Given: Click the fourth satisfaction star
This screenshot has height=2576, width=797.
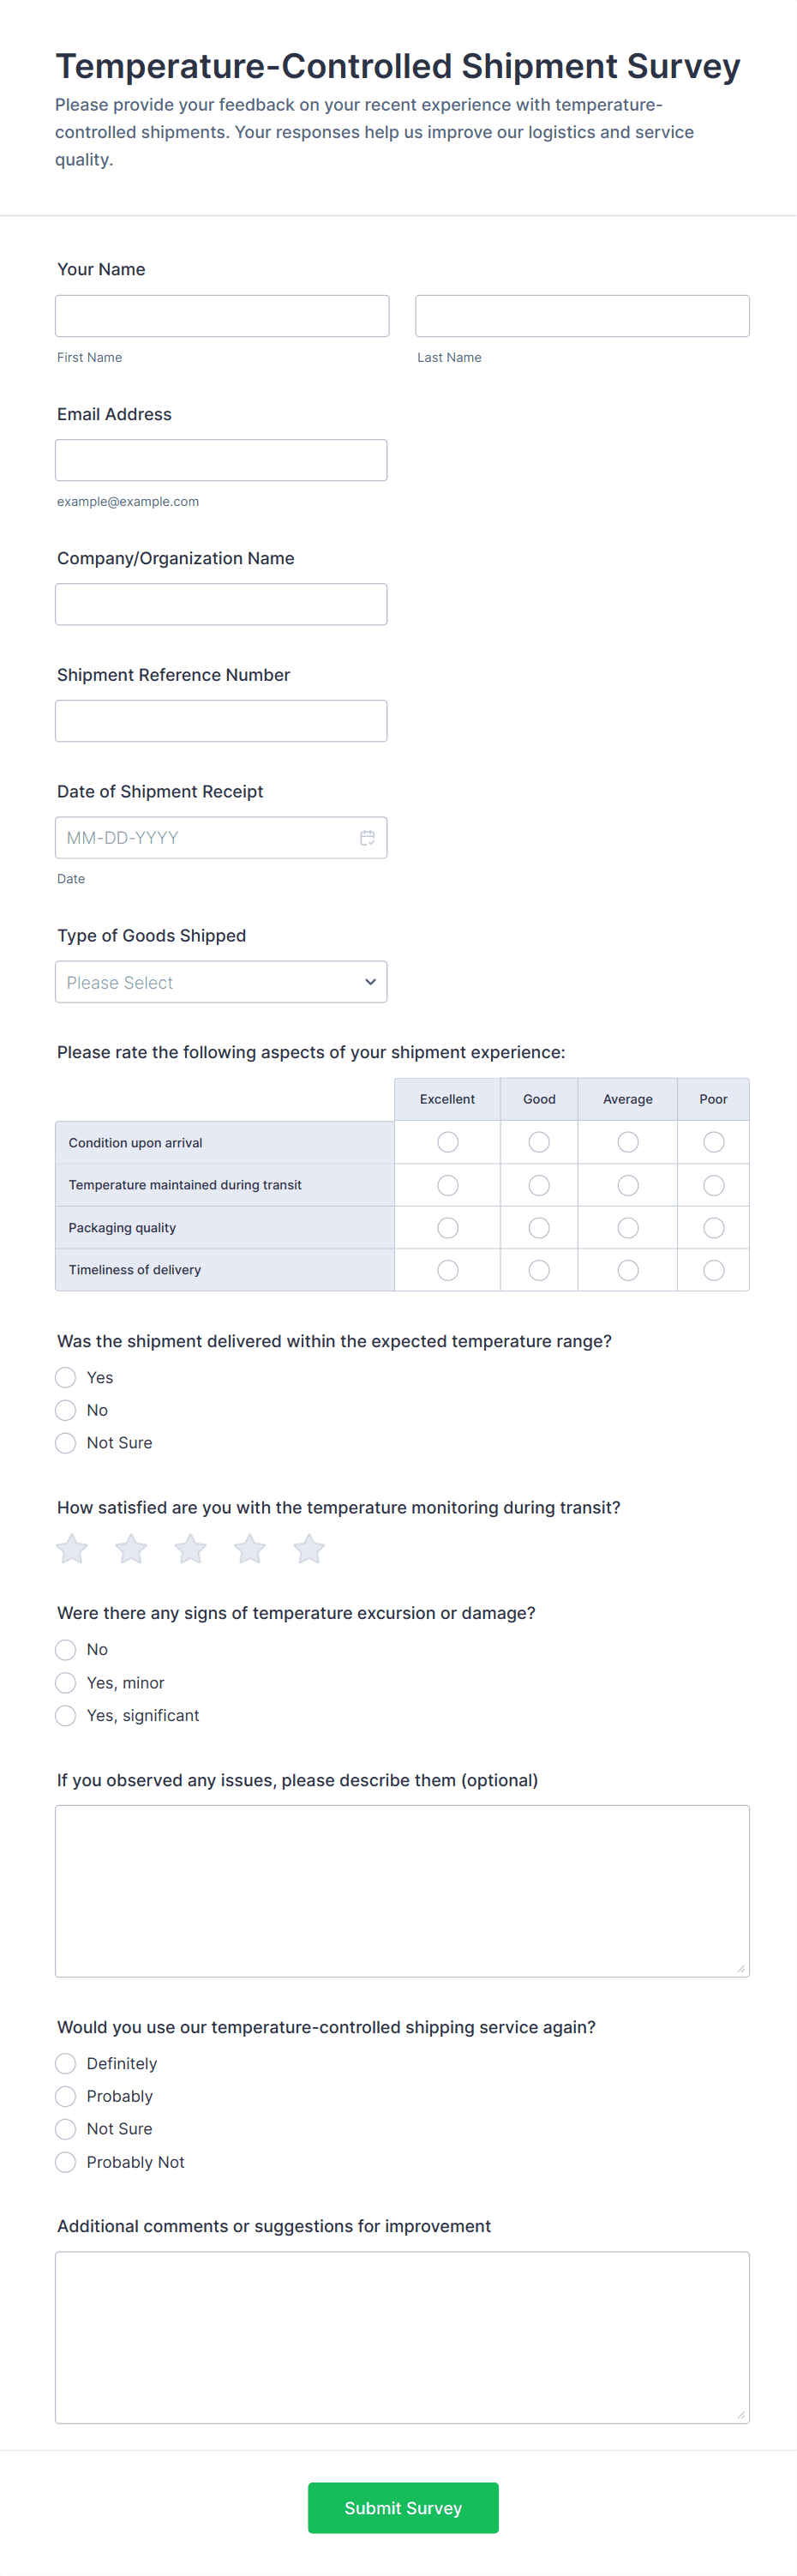Looking at the screenshot, I should (250, 1549).
